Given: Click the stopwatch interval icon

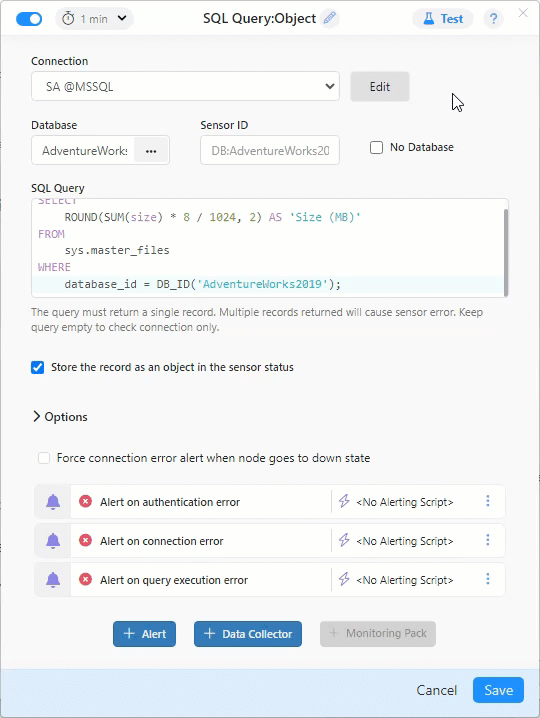Looking at the screenshot, I should click(68, 19).
